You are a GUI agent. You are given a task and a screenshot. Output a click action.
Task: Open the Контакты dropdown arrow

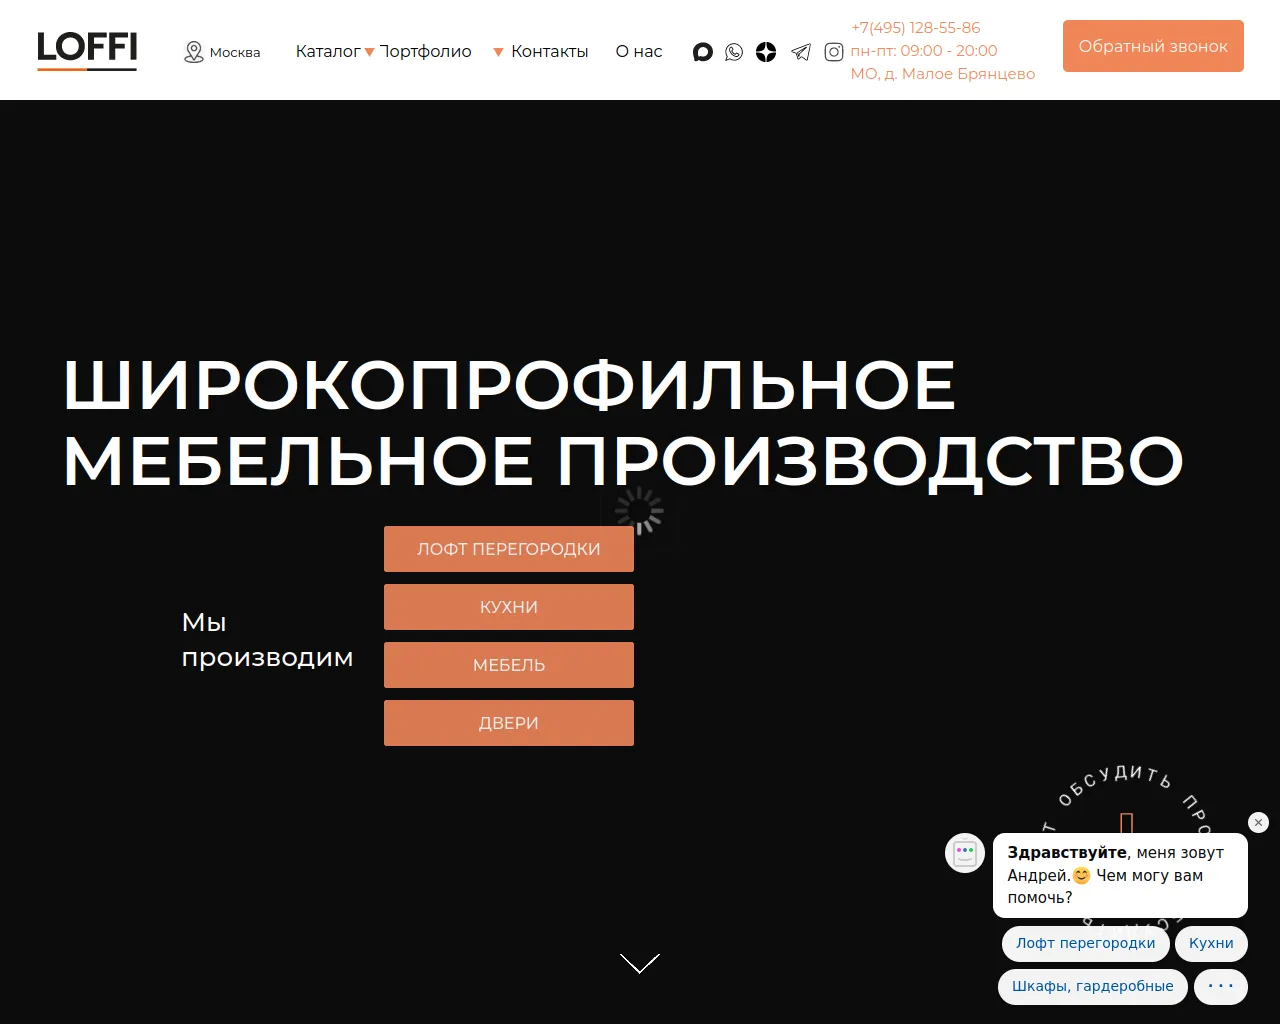[498, 52]
